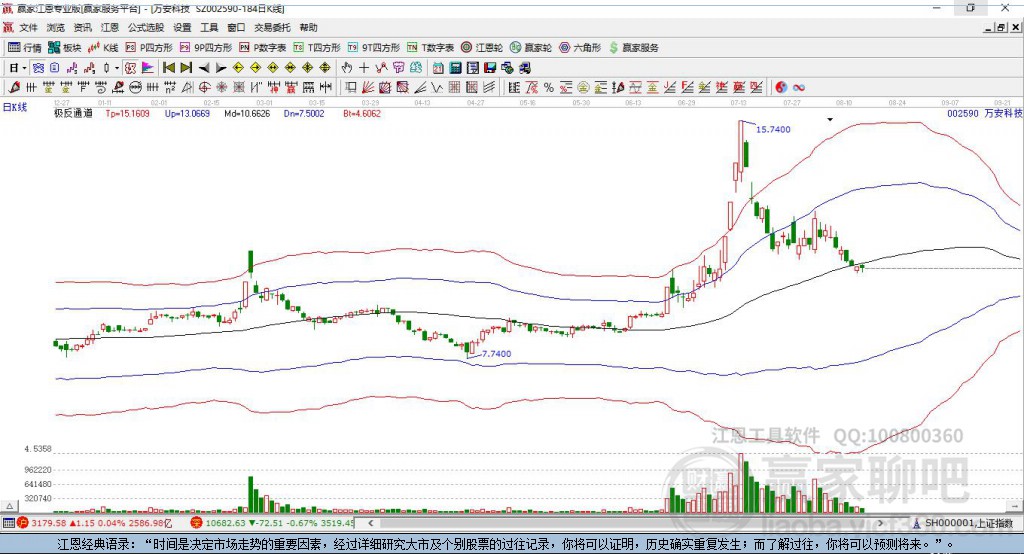
Task: Click the Up=13.0669 indicator value
Action: pos(187,114)
